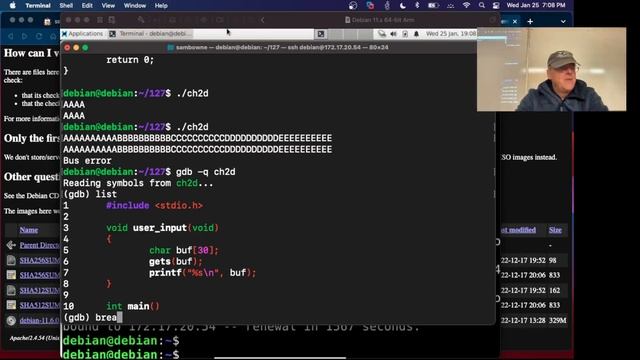The width and height of the screenshot is (640, 360).
Task: Open Spotlight search magnifier icon
Action: pos(482,5)
